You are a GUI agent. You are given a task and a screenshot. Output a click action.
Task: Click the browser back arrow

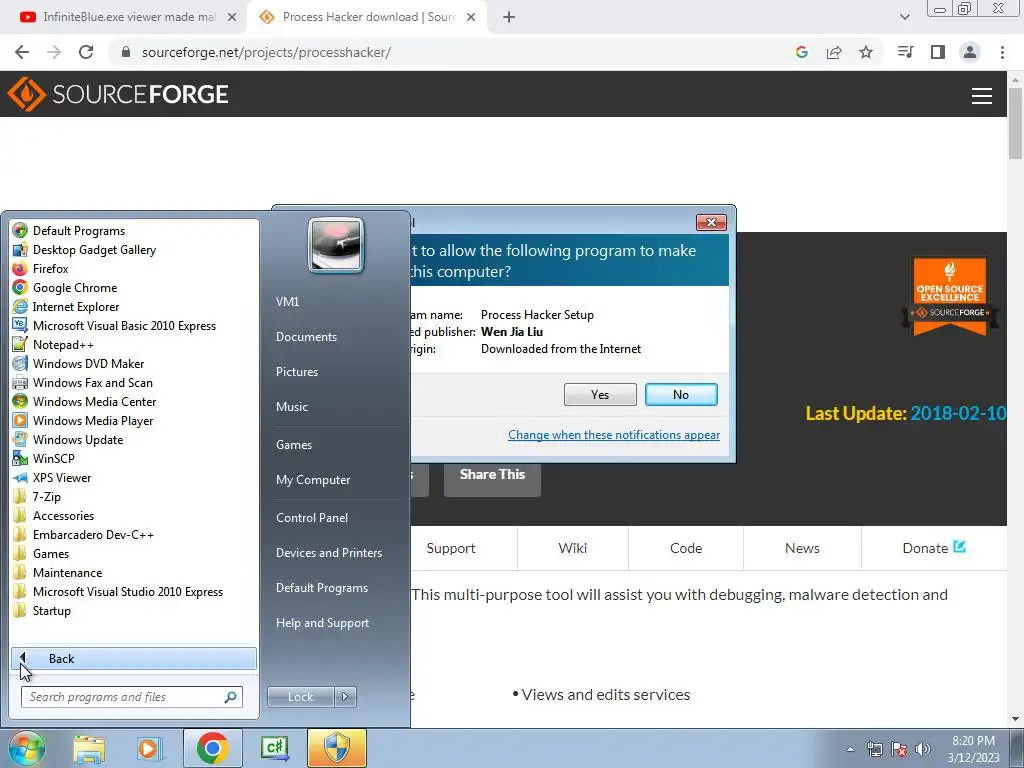click(x=22, y=52)
